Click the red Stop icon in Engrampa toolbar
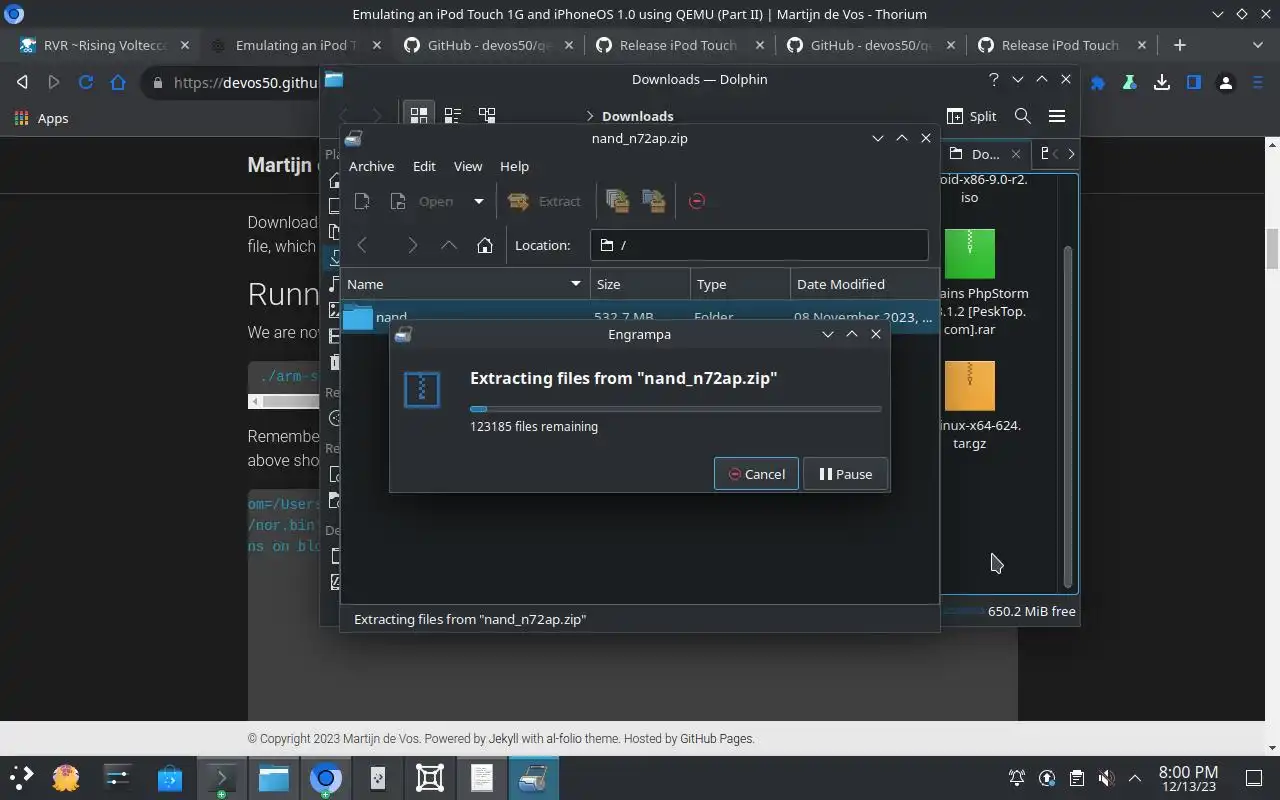The width and height of the screenshot is (1280, 800). click(x=697, y=201)
